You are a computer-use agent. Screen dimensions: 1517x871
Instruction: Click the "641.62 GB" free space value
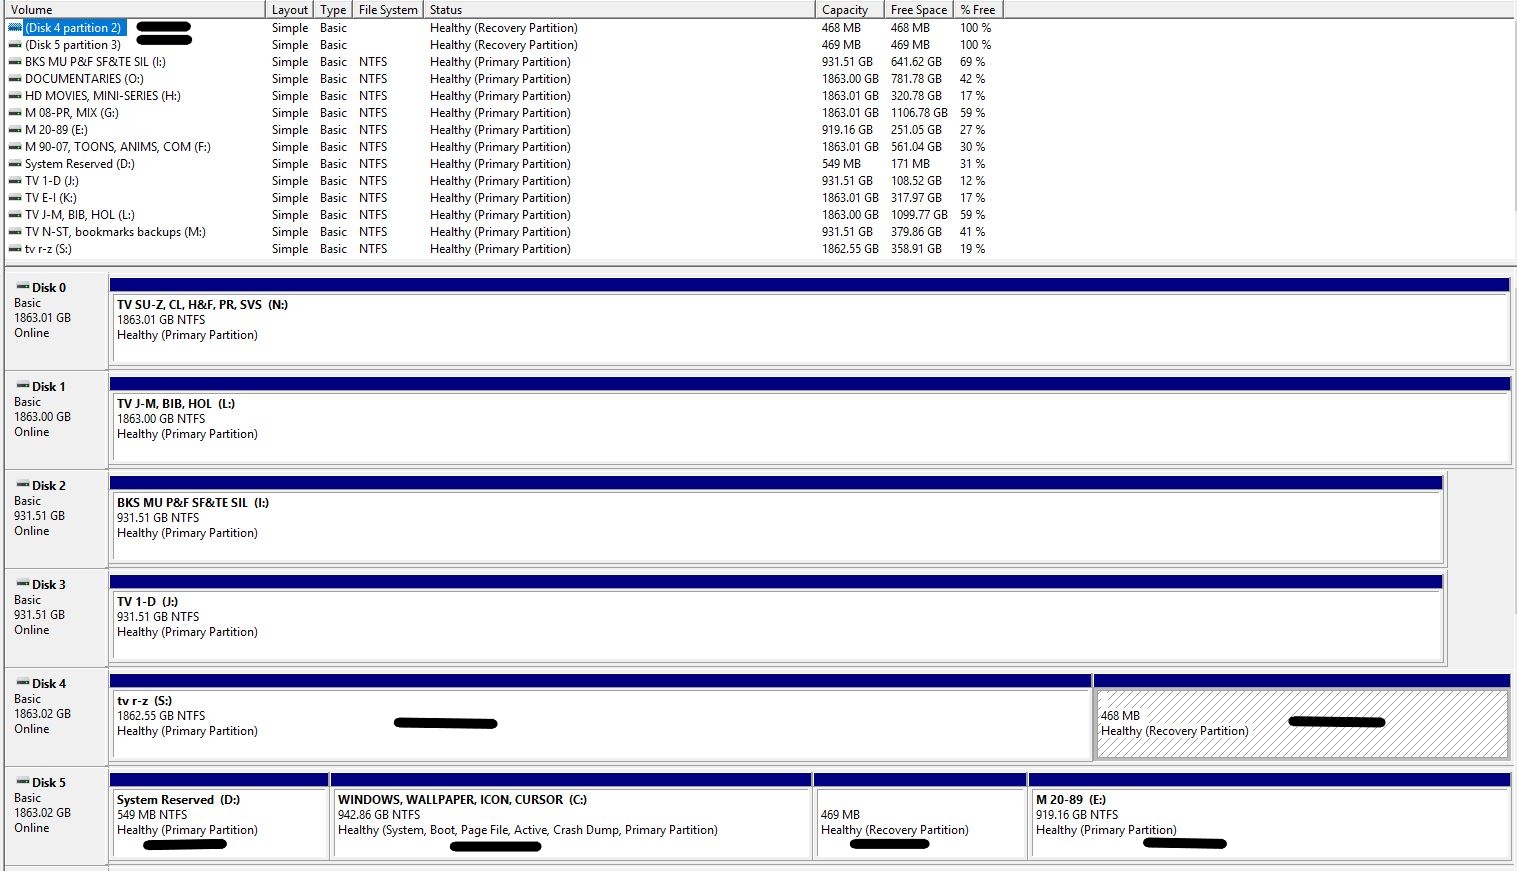point(916,62)
